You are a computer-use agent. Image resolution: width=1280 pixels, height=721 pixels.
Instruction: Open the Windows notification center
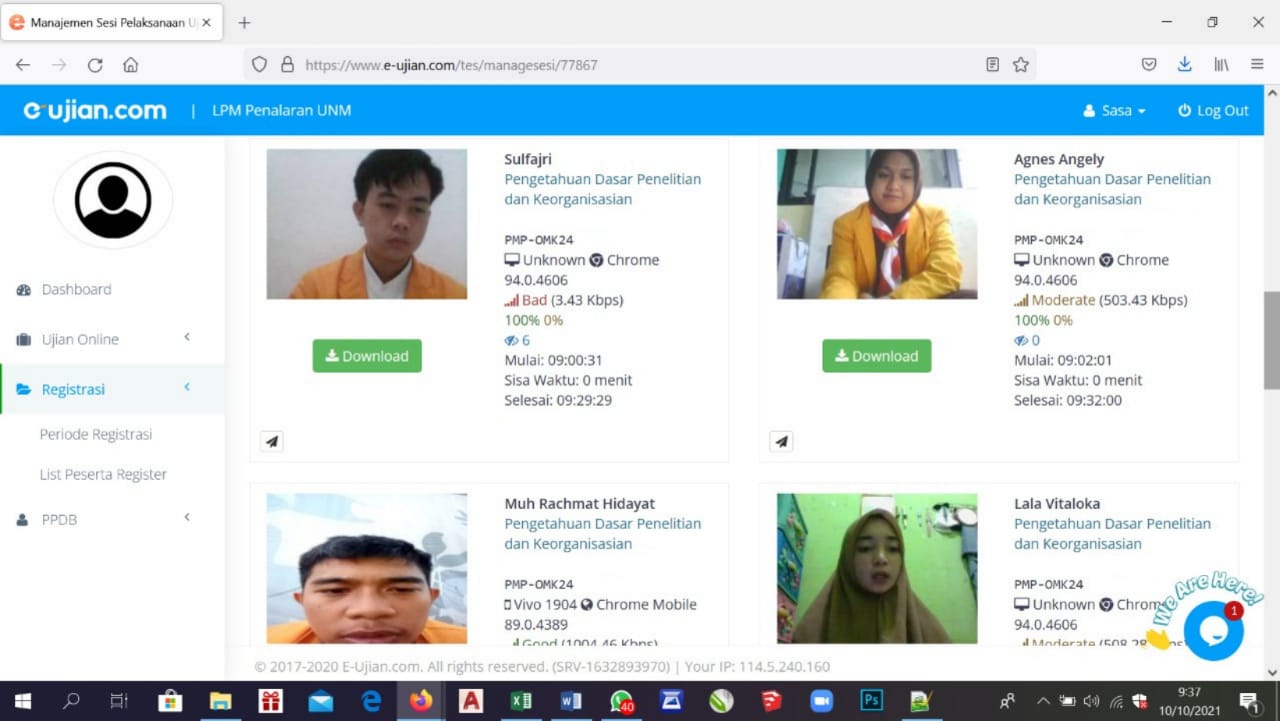[x=1248, y=701]
